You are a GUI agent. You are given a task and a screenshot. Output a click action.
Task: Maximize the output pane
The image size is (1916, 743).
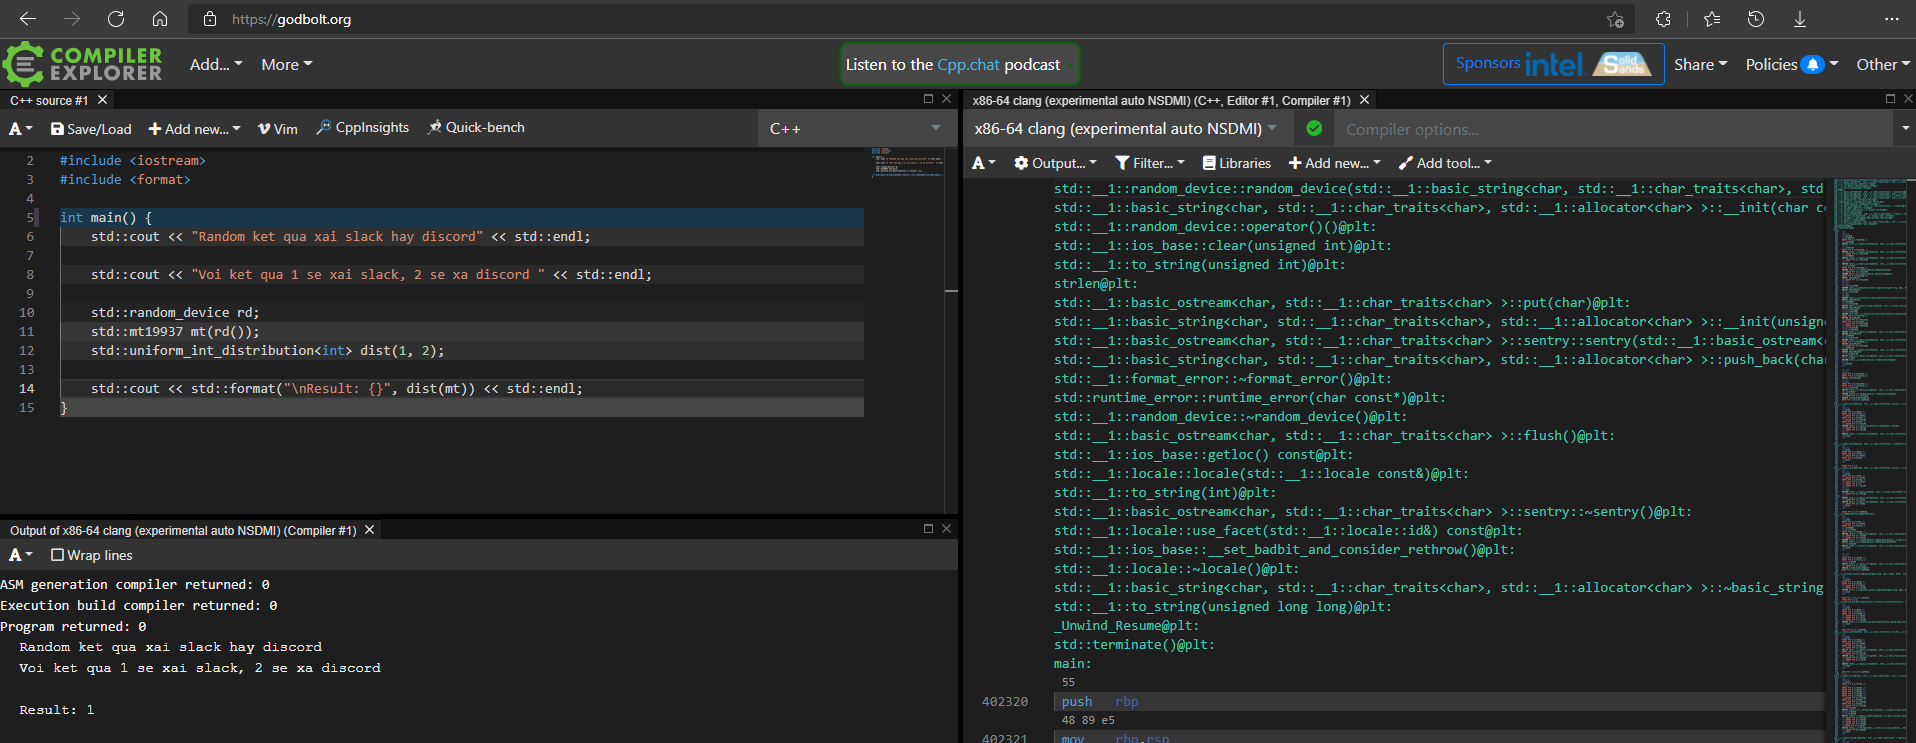(x=928, y=528)
